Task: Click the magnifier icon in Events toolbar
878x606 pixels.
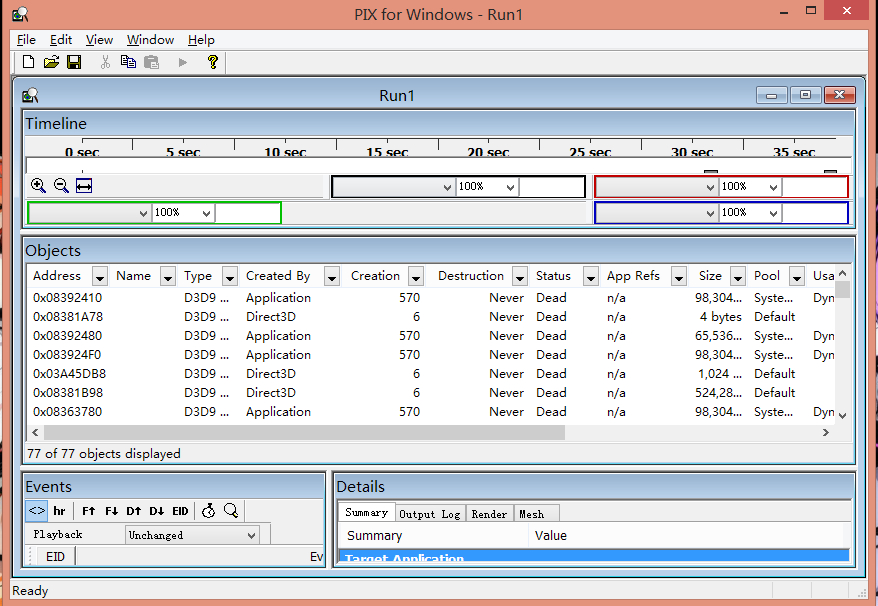Action: (x=231, y=511)
